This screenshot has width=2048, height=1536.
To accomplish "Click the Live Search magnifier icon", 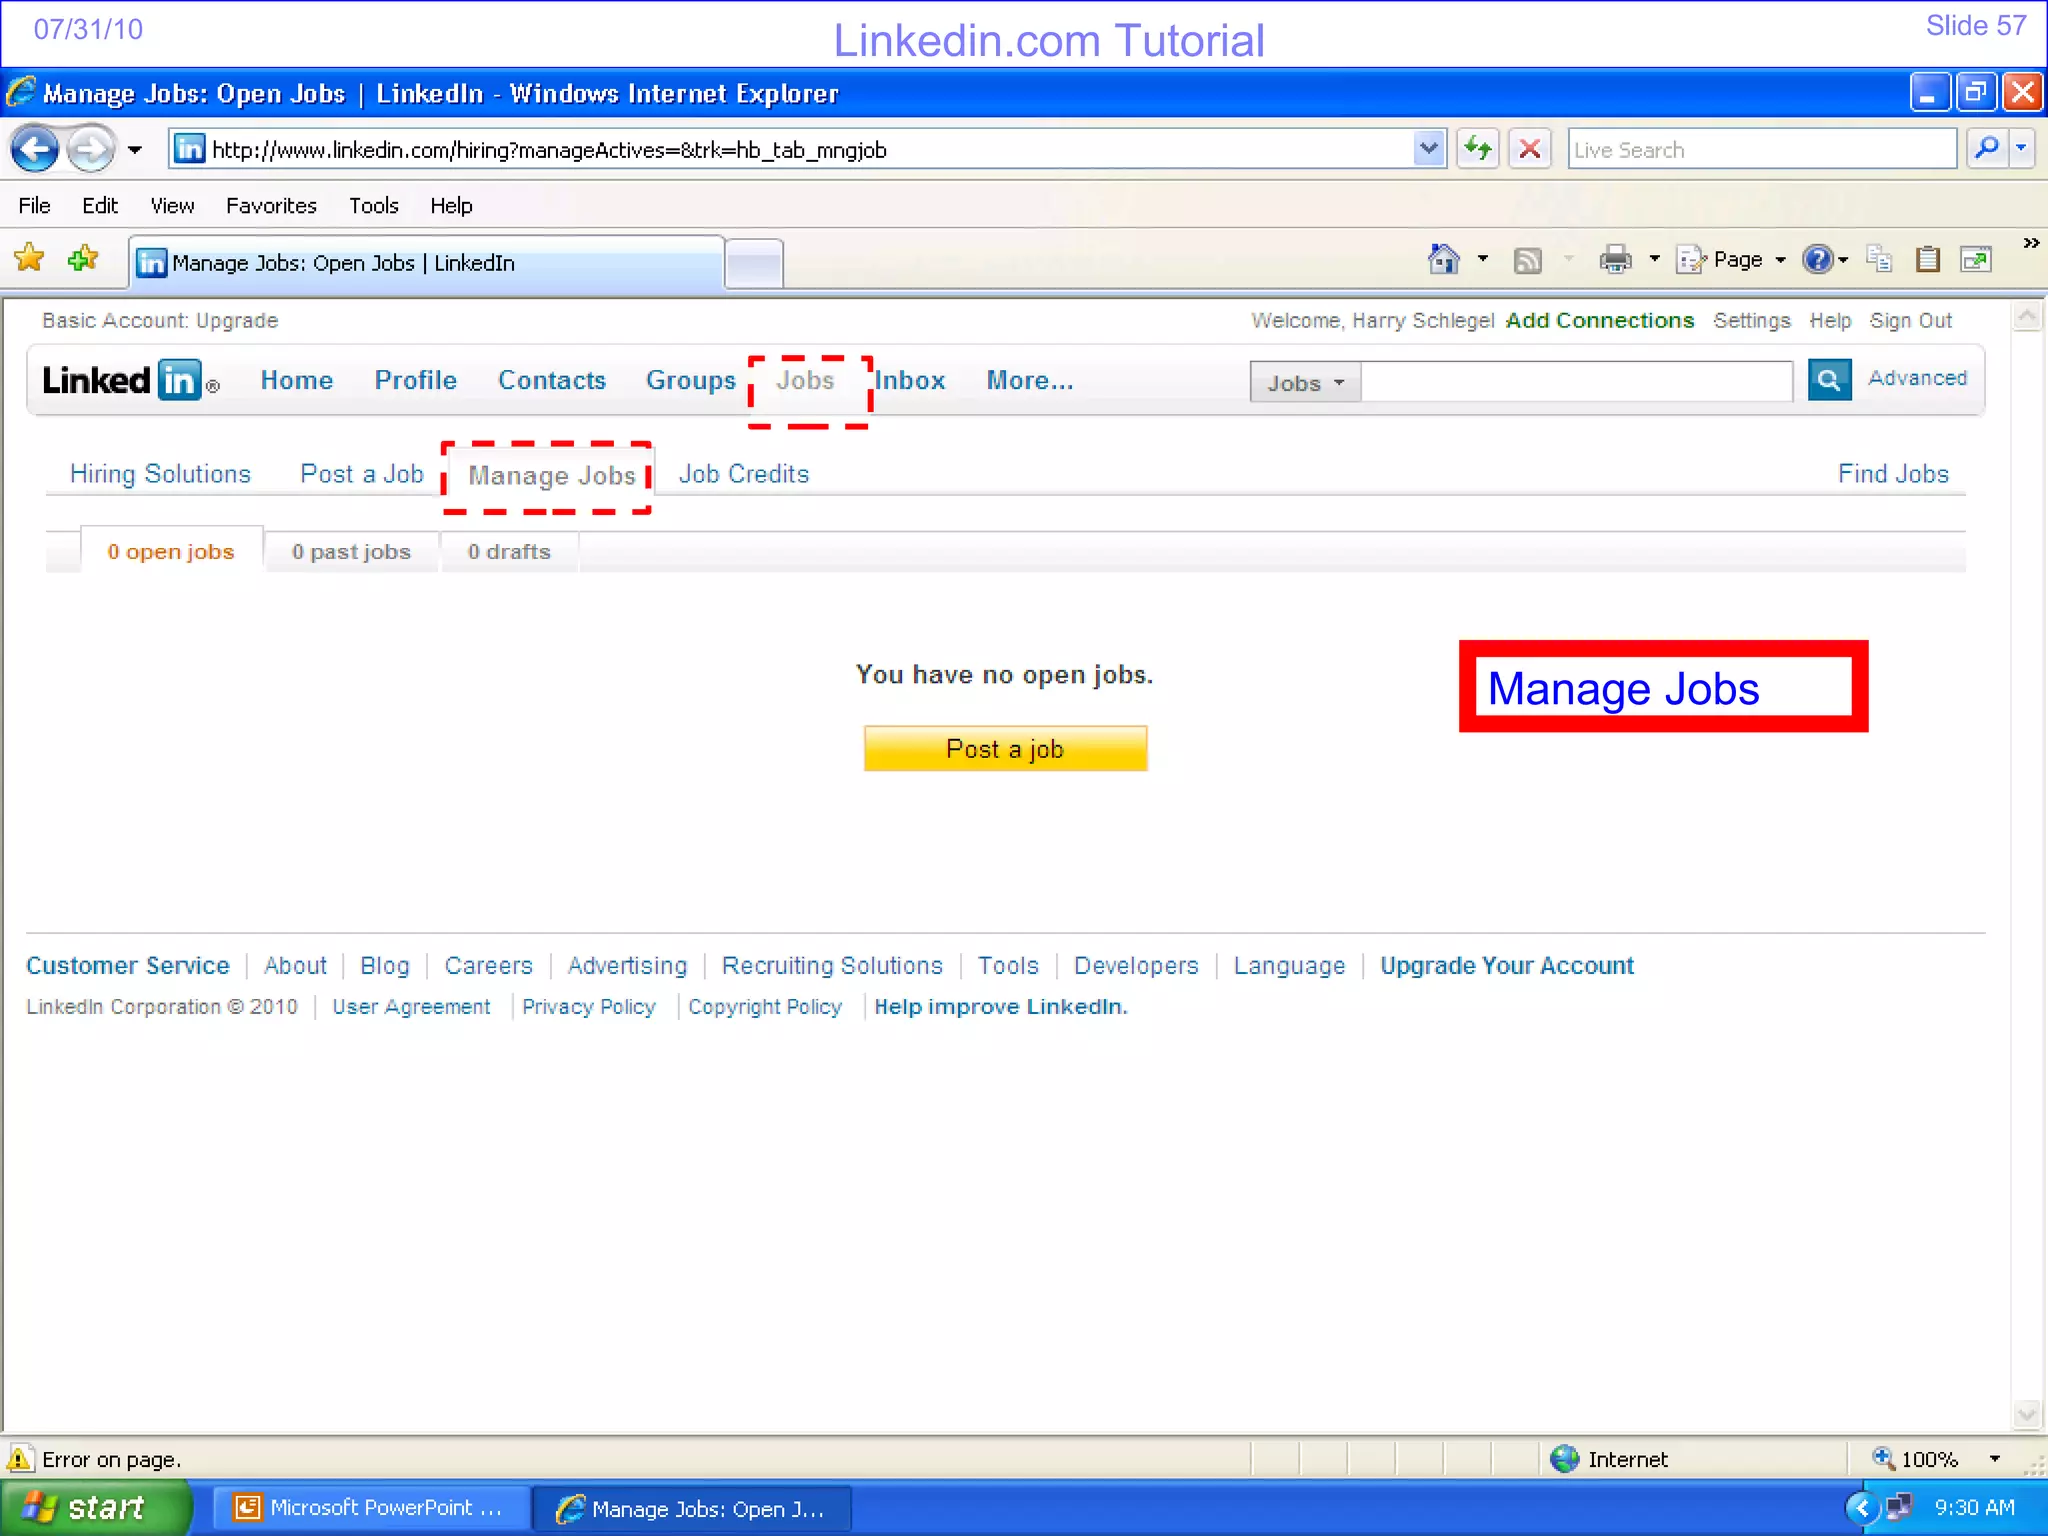I will 1987,149.
